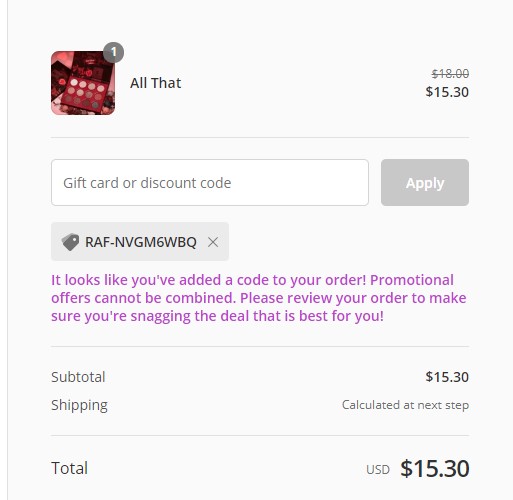This screenshot has height=500, width=513.
Task: Click the Total label
Action: tap(69, 468)
